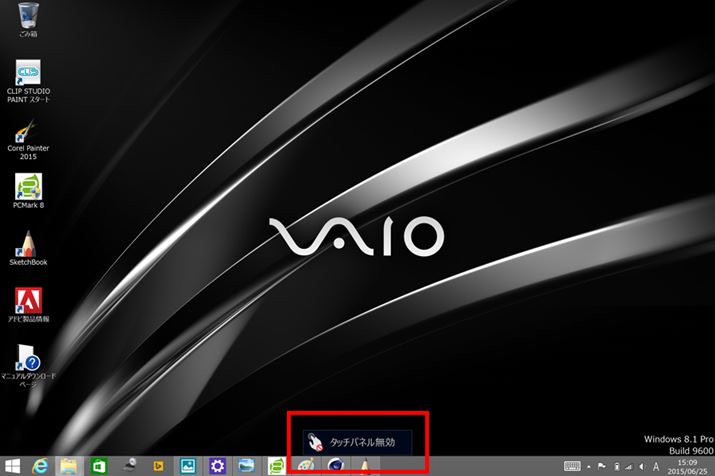
Task: Open clock showing 15:09 2015/06/25
Action: point(687,467)
